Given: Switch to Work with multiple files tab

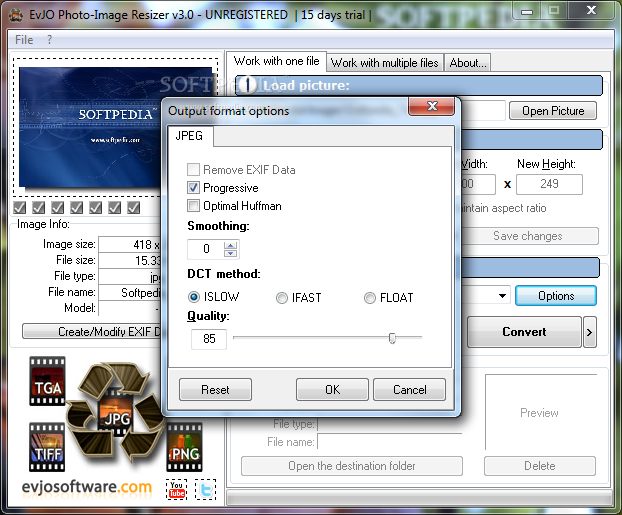Looking at the screenshot, I should pos(385,63).
